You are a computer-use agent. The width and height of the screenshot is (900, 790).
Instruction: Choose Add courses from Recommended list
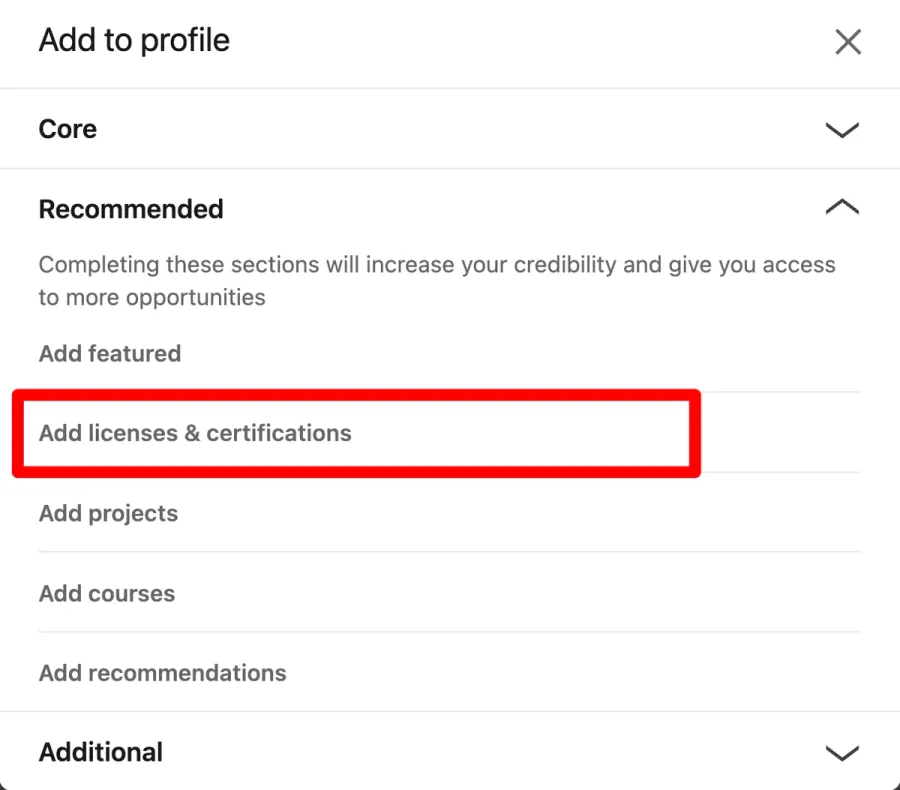click(106, 593)
